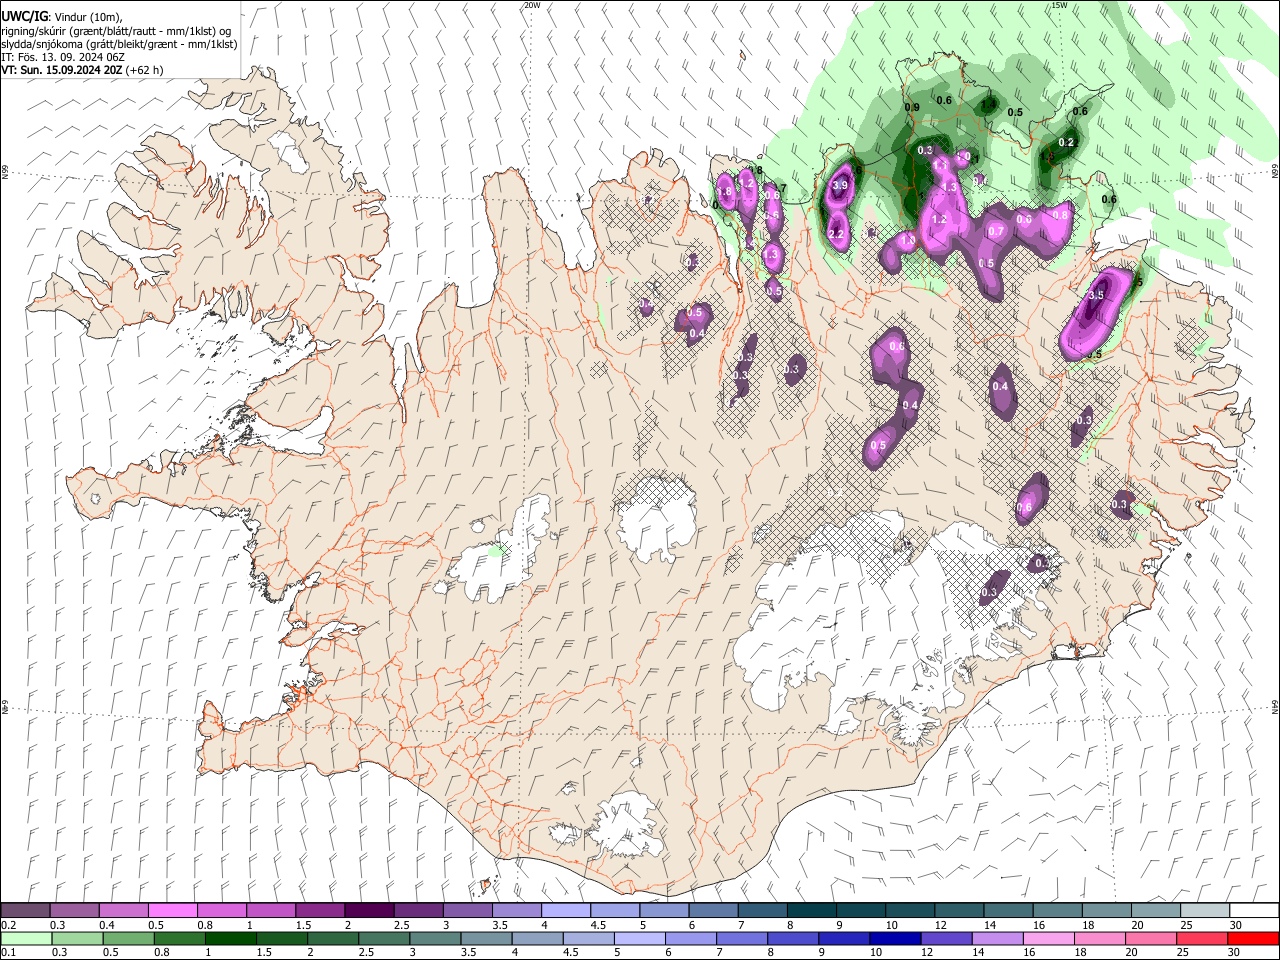Pick the snow legend swatch starting at 0.3
This screenshot has height=960, width=1280.
(x=74, y=911)
